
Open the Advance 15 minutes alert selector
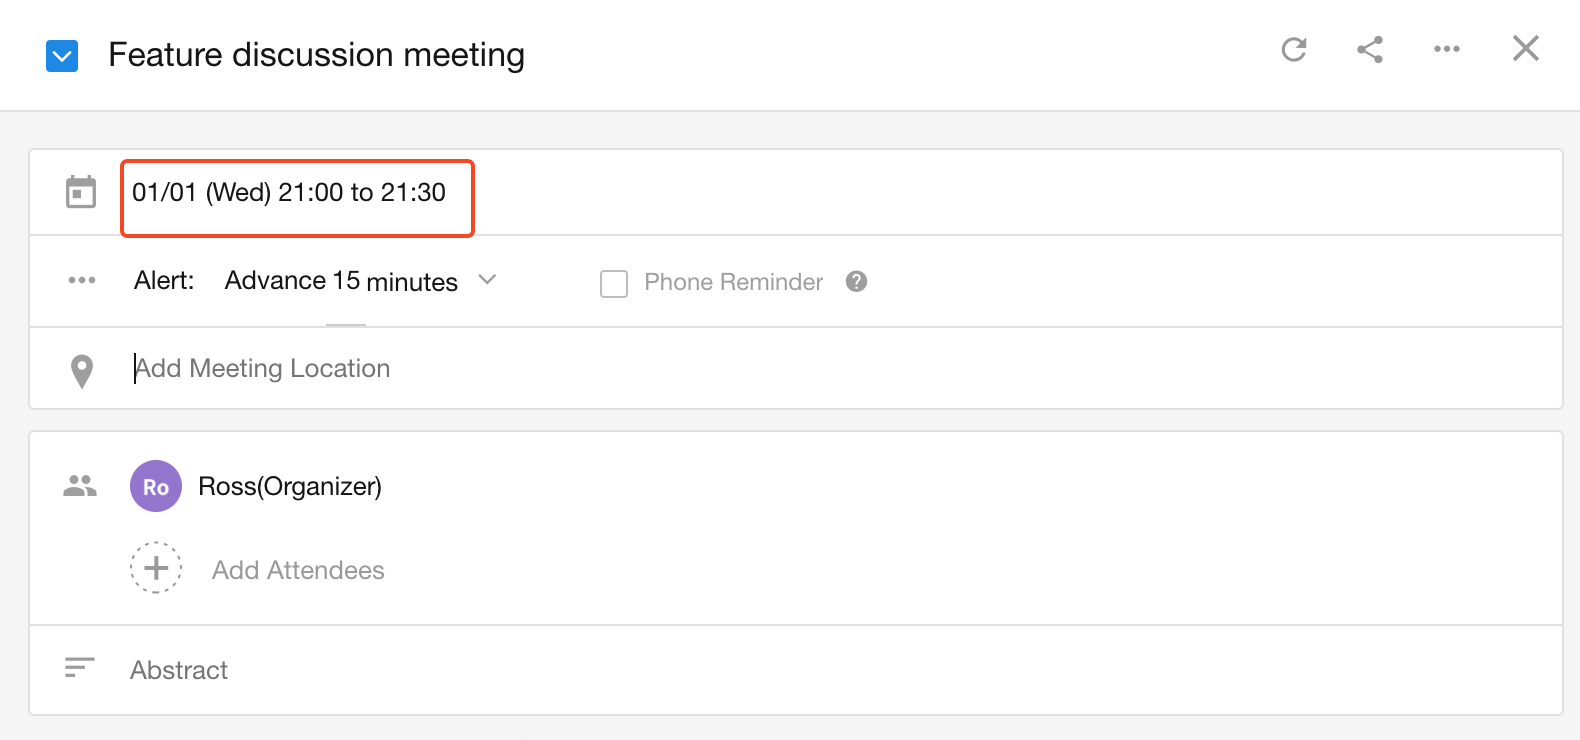pyautogui.click(x=341, y=281)
